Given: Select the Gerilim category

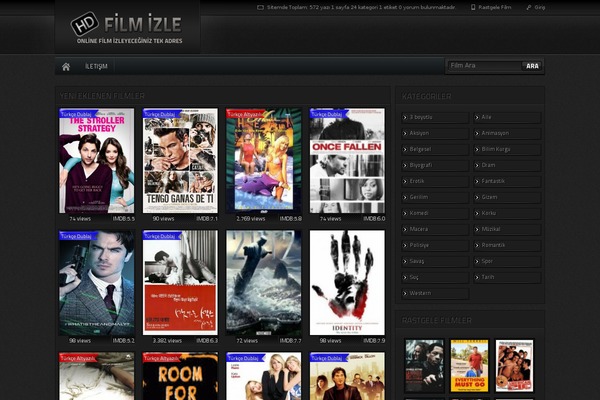Looking at the screenshot, I should 435,197.
